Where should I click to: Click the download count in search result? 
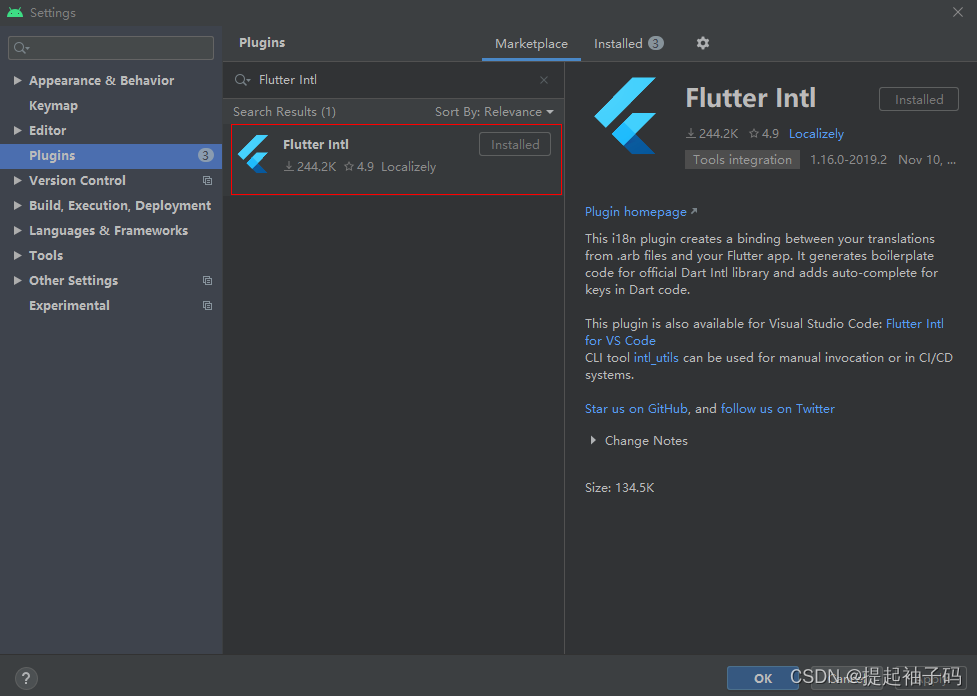(310, 166)
